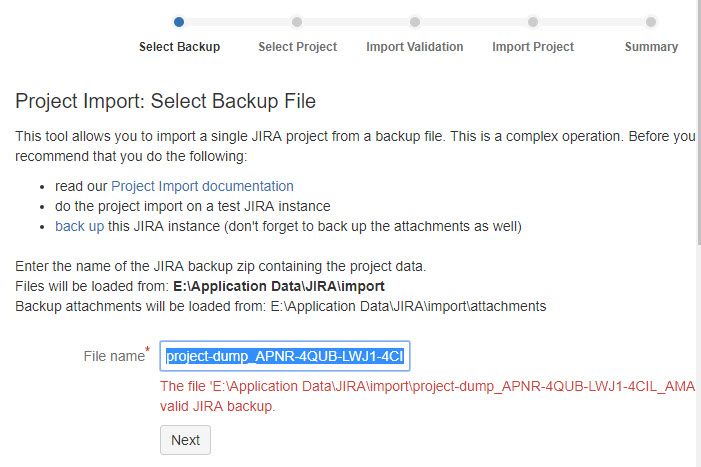Select the Import Project step label
The width and height of the screenshot is (701, 467).
pos(533,47)
